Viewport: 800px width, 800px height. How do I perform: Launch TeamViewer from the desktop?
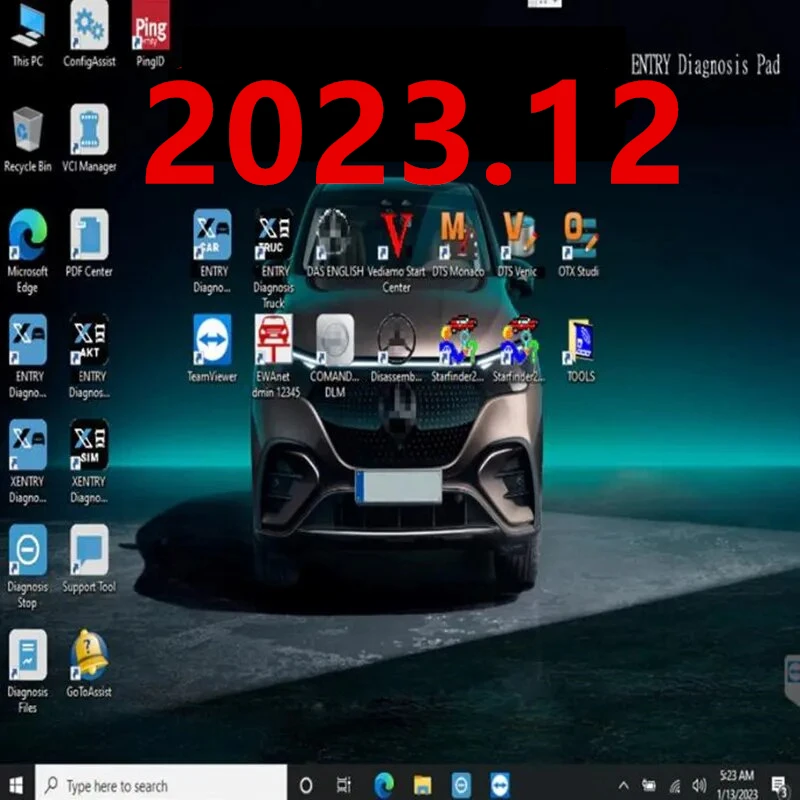pos(212,348)
